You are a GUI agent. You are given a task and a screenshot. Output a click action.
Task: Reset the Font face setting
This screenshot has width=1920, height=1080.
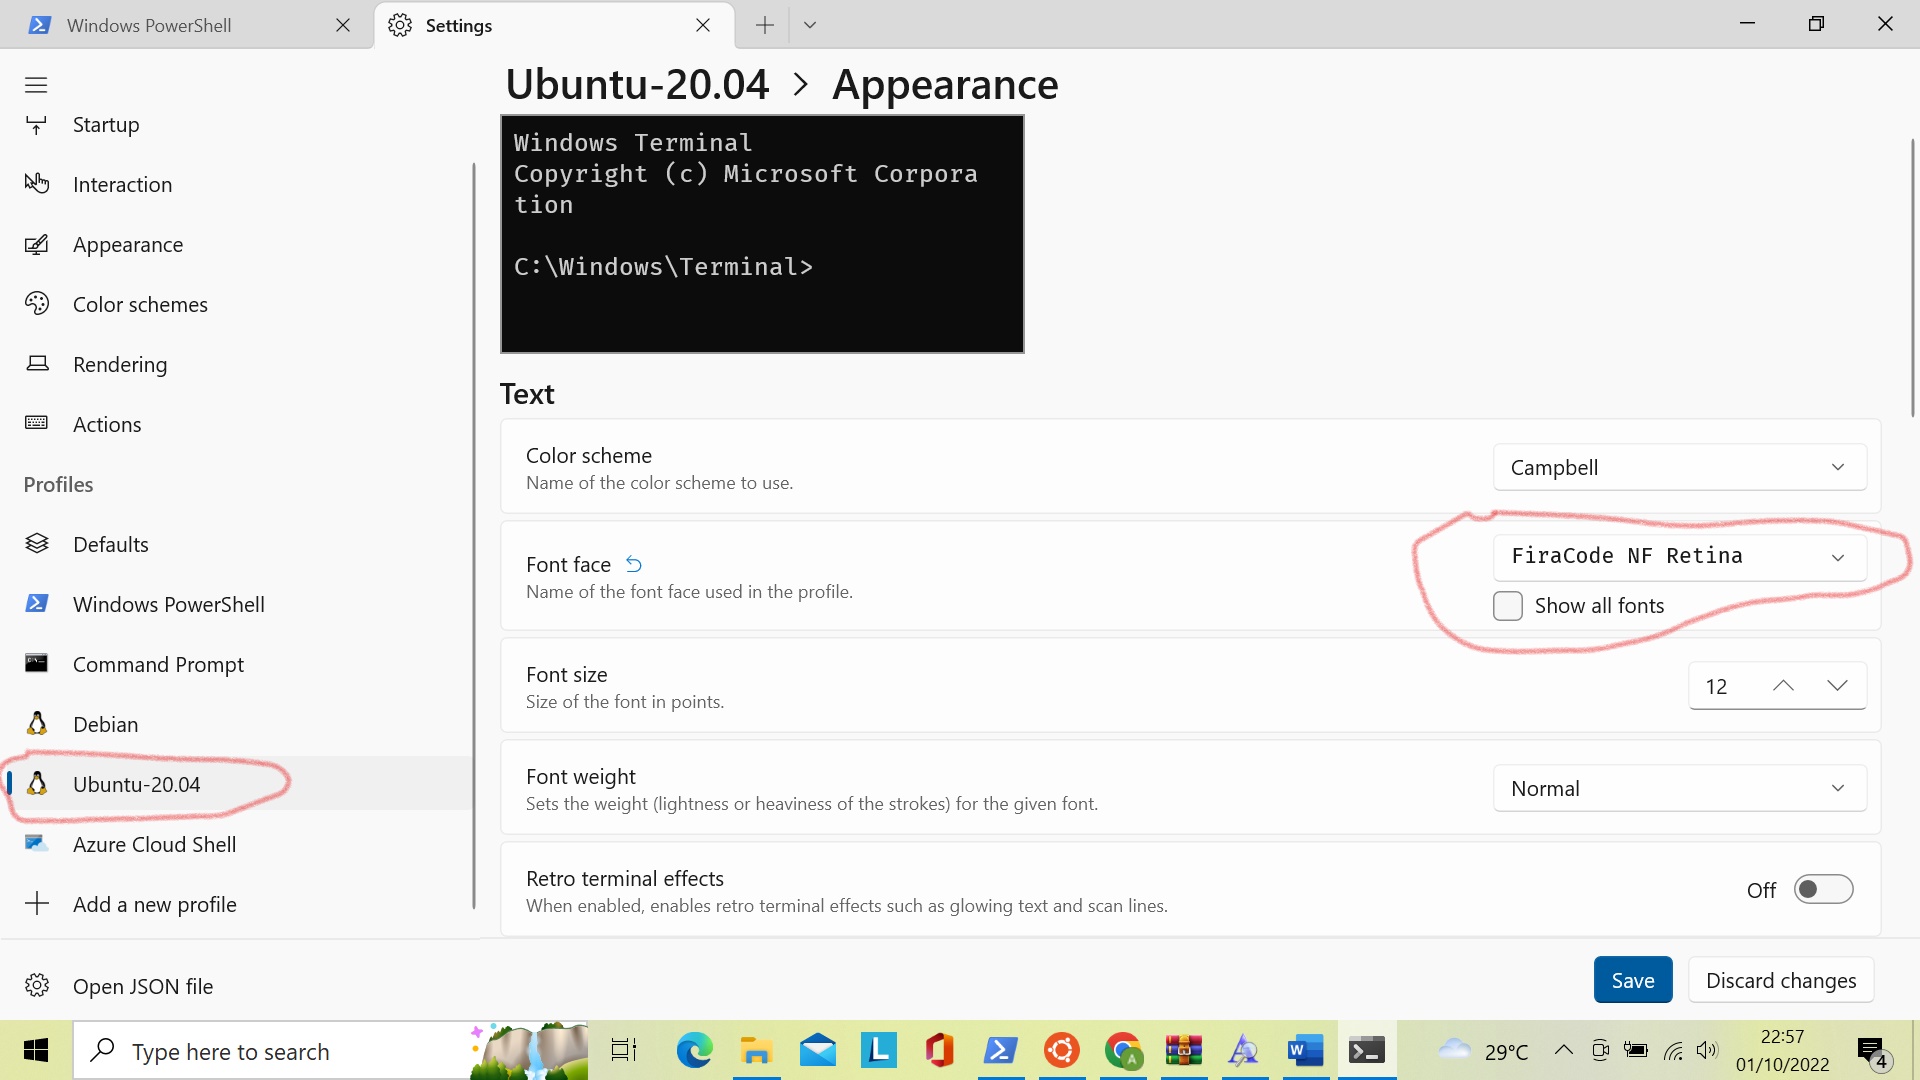coord(633,563)
